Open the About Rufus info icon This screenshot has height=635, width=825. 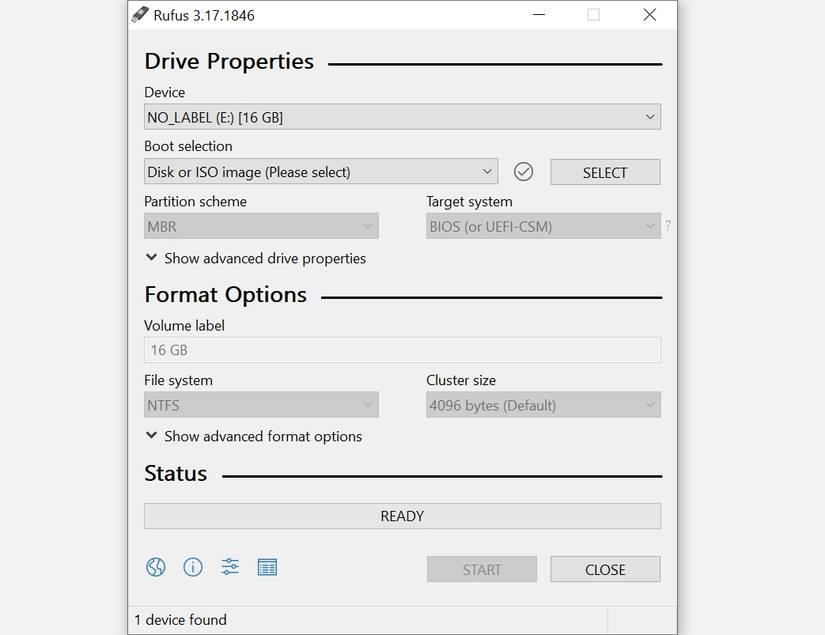point(192,567)
